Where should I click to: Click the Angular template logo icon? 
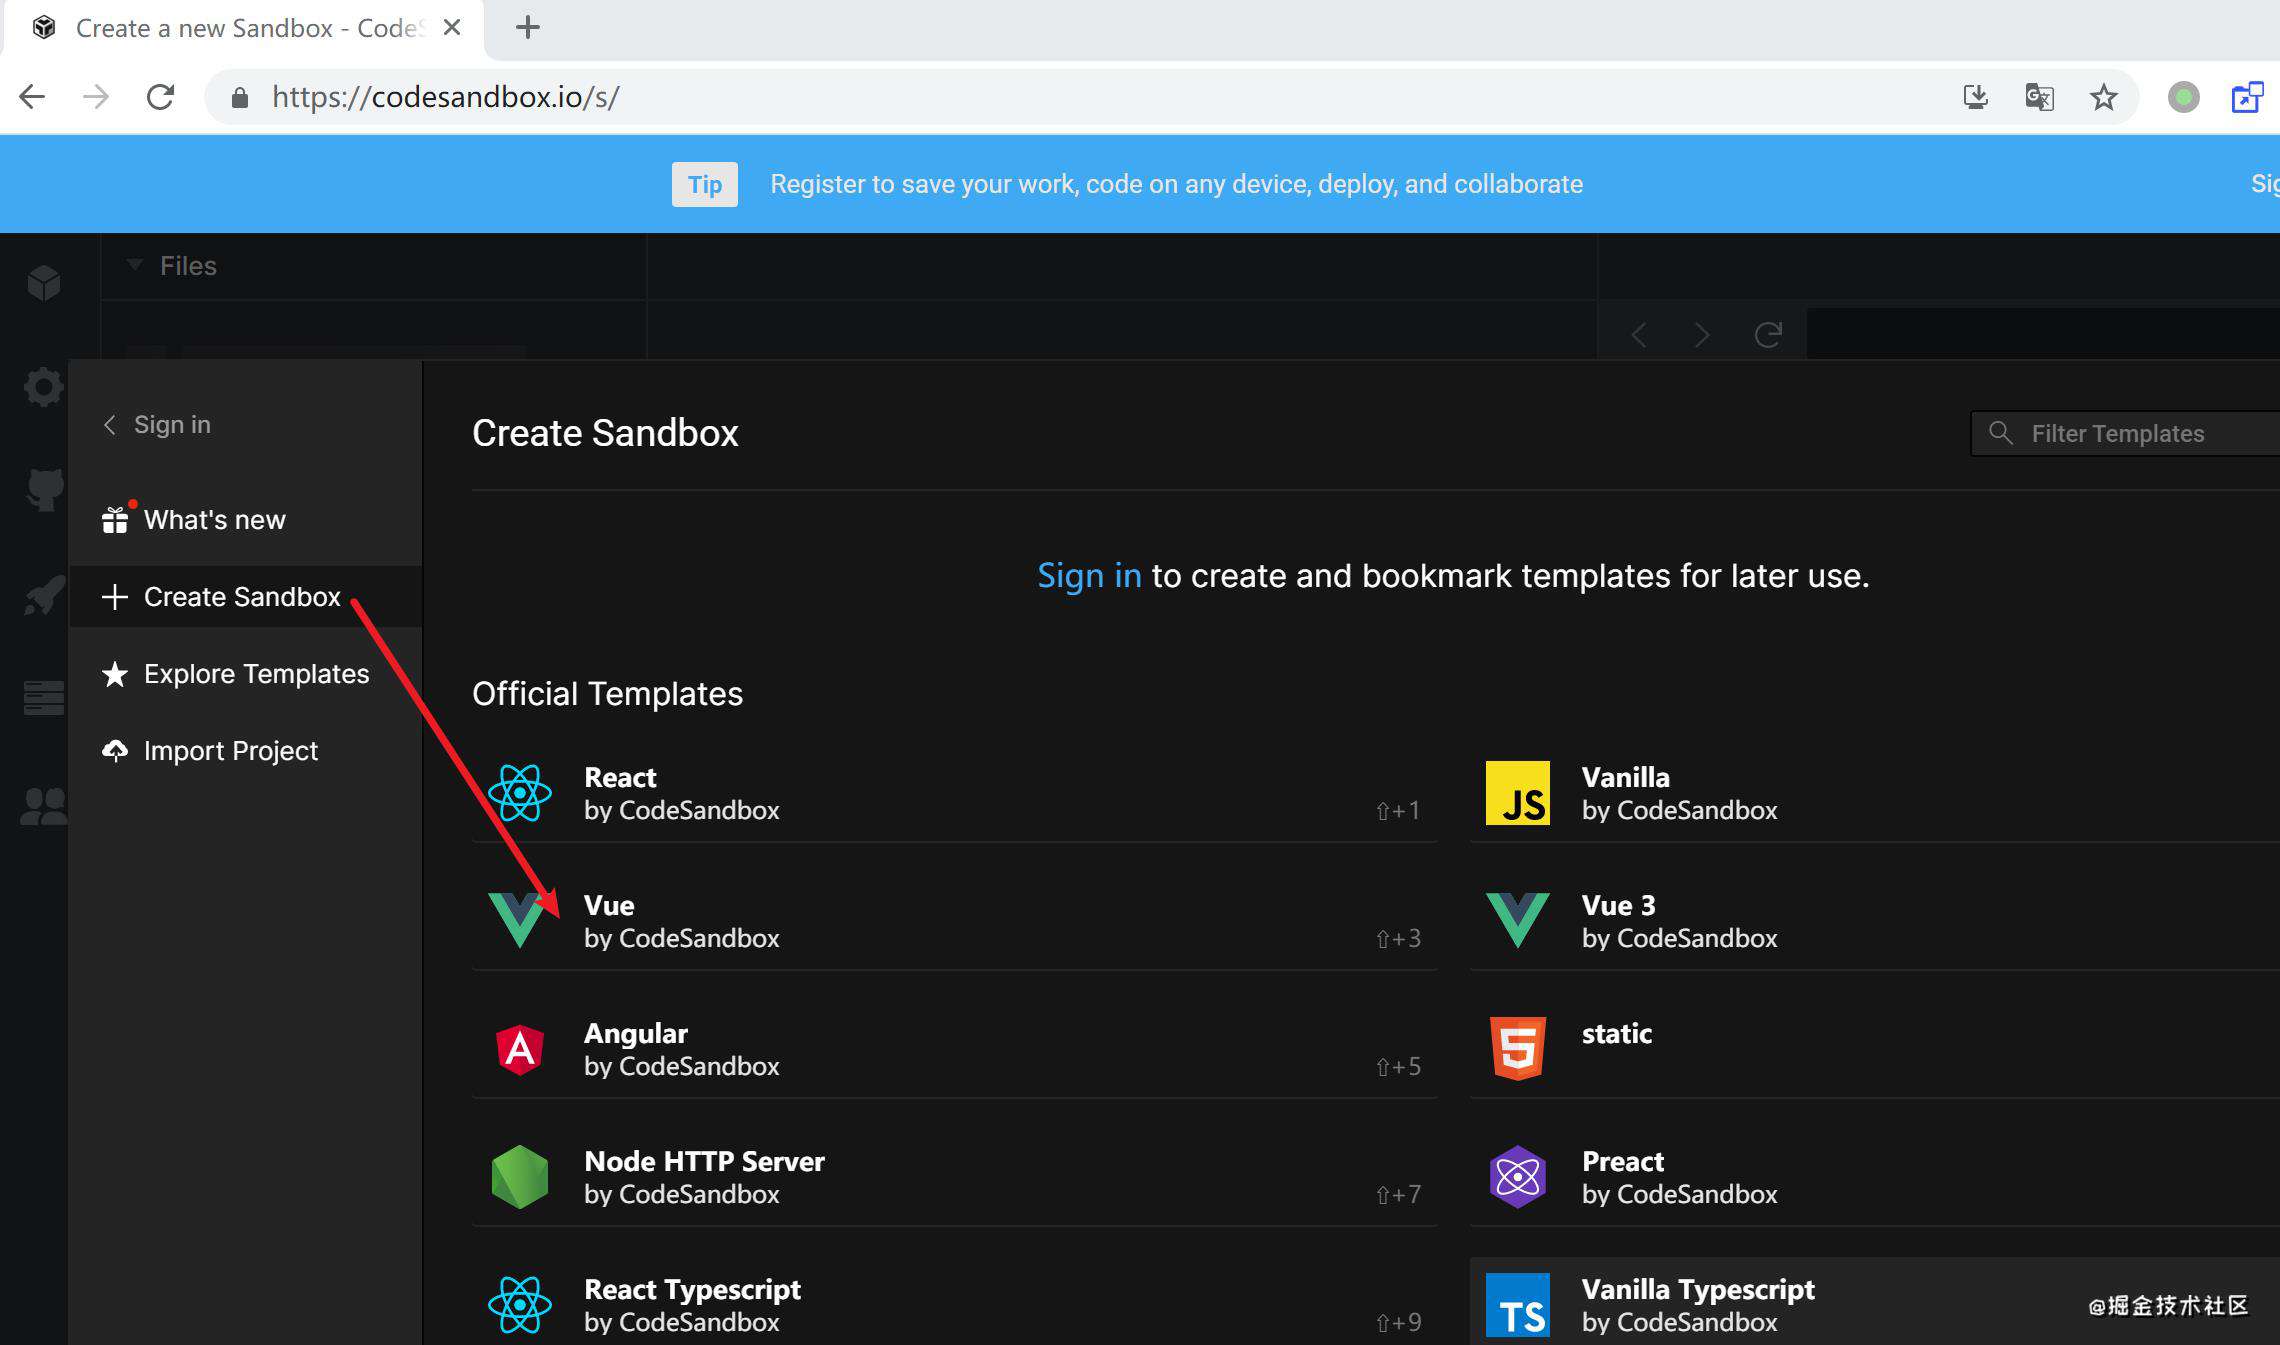click(520, 1049)
